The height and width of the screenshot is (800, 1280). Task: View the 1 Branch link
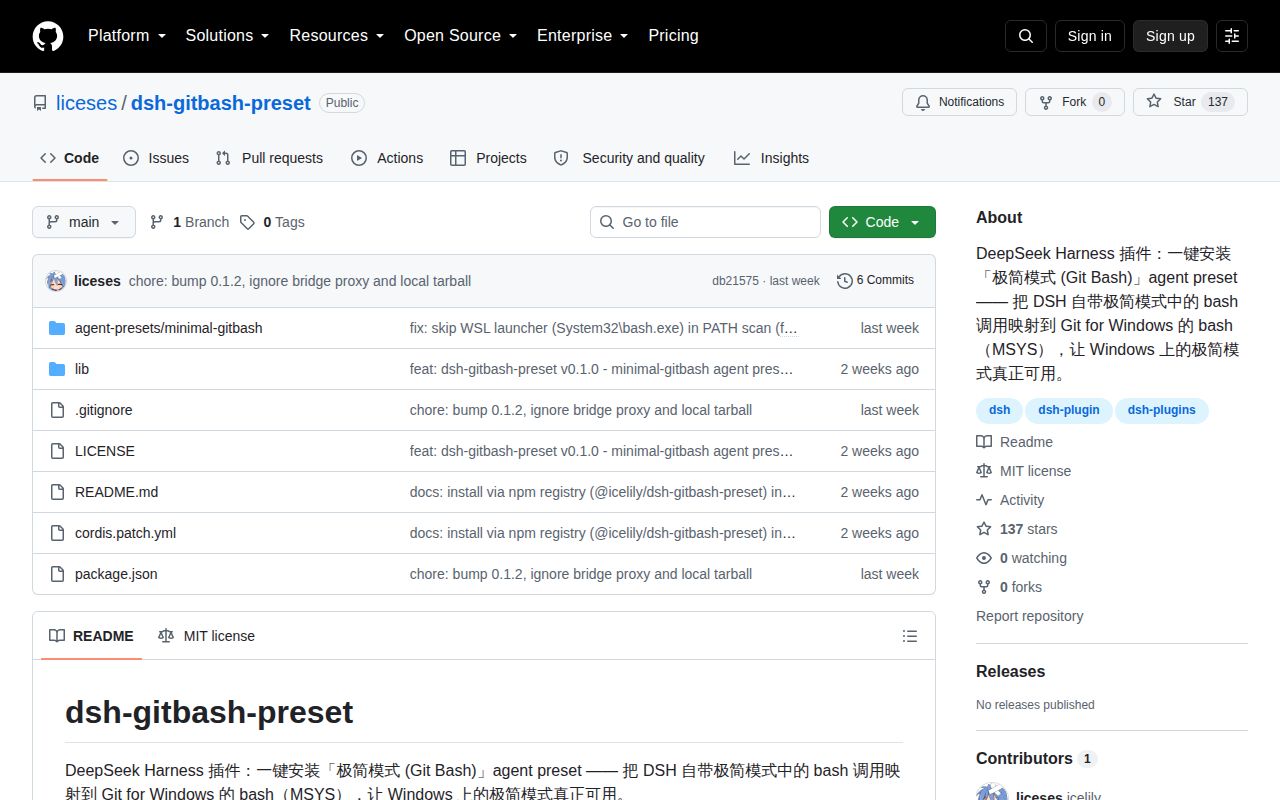[x=189, y=222]
